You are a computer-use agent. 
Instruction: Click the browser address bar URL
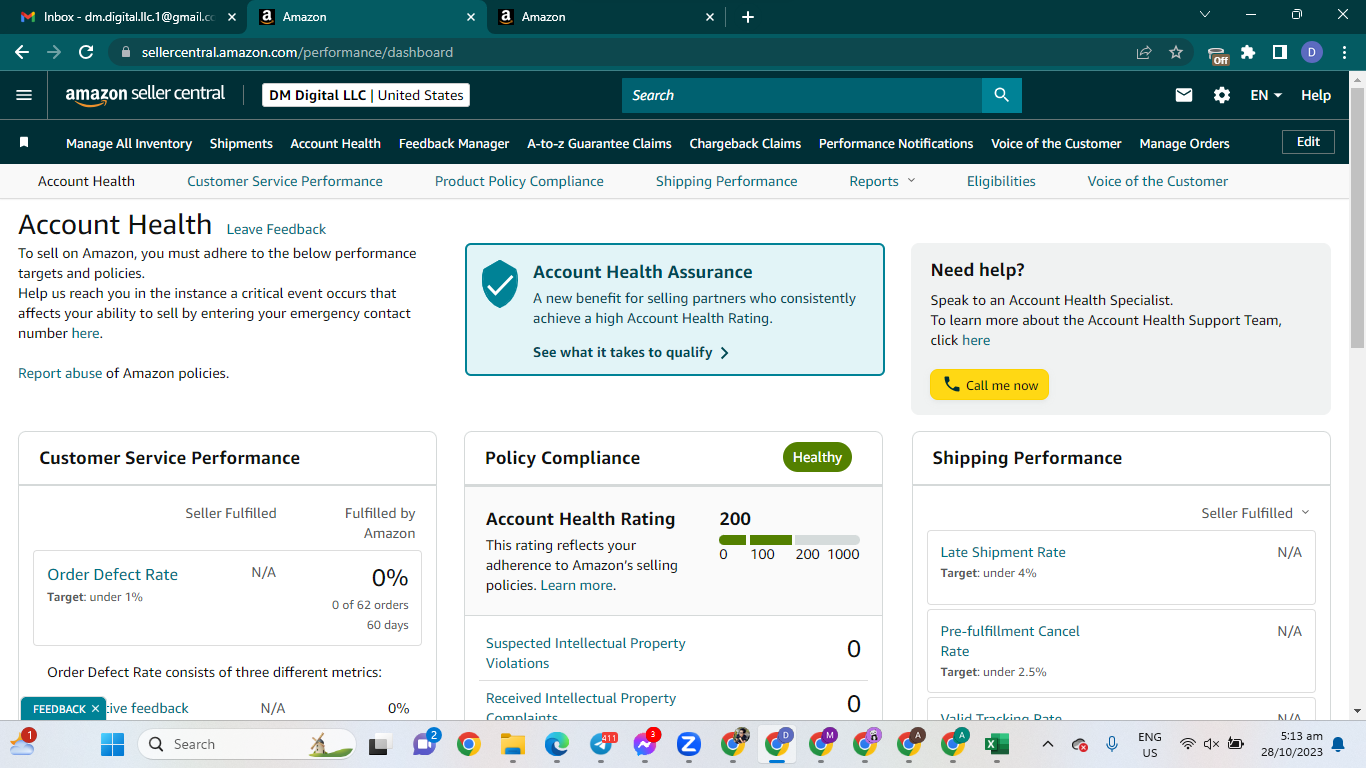point(297,52)
